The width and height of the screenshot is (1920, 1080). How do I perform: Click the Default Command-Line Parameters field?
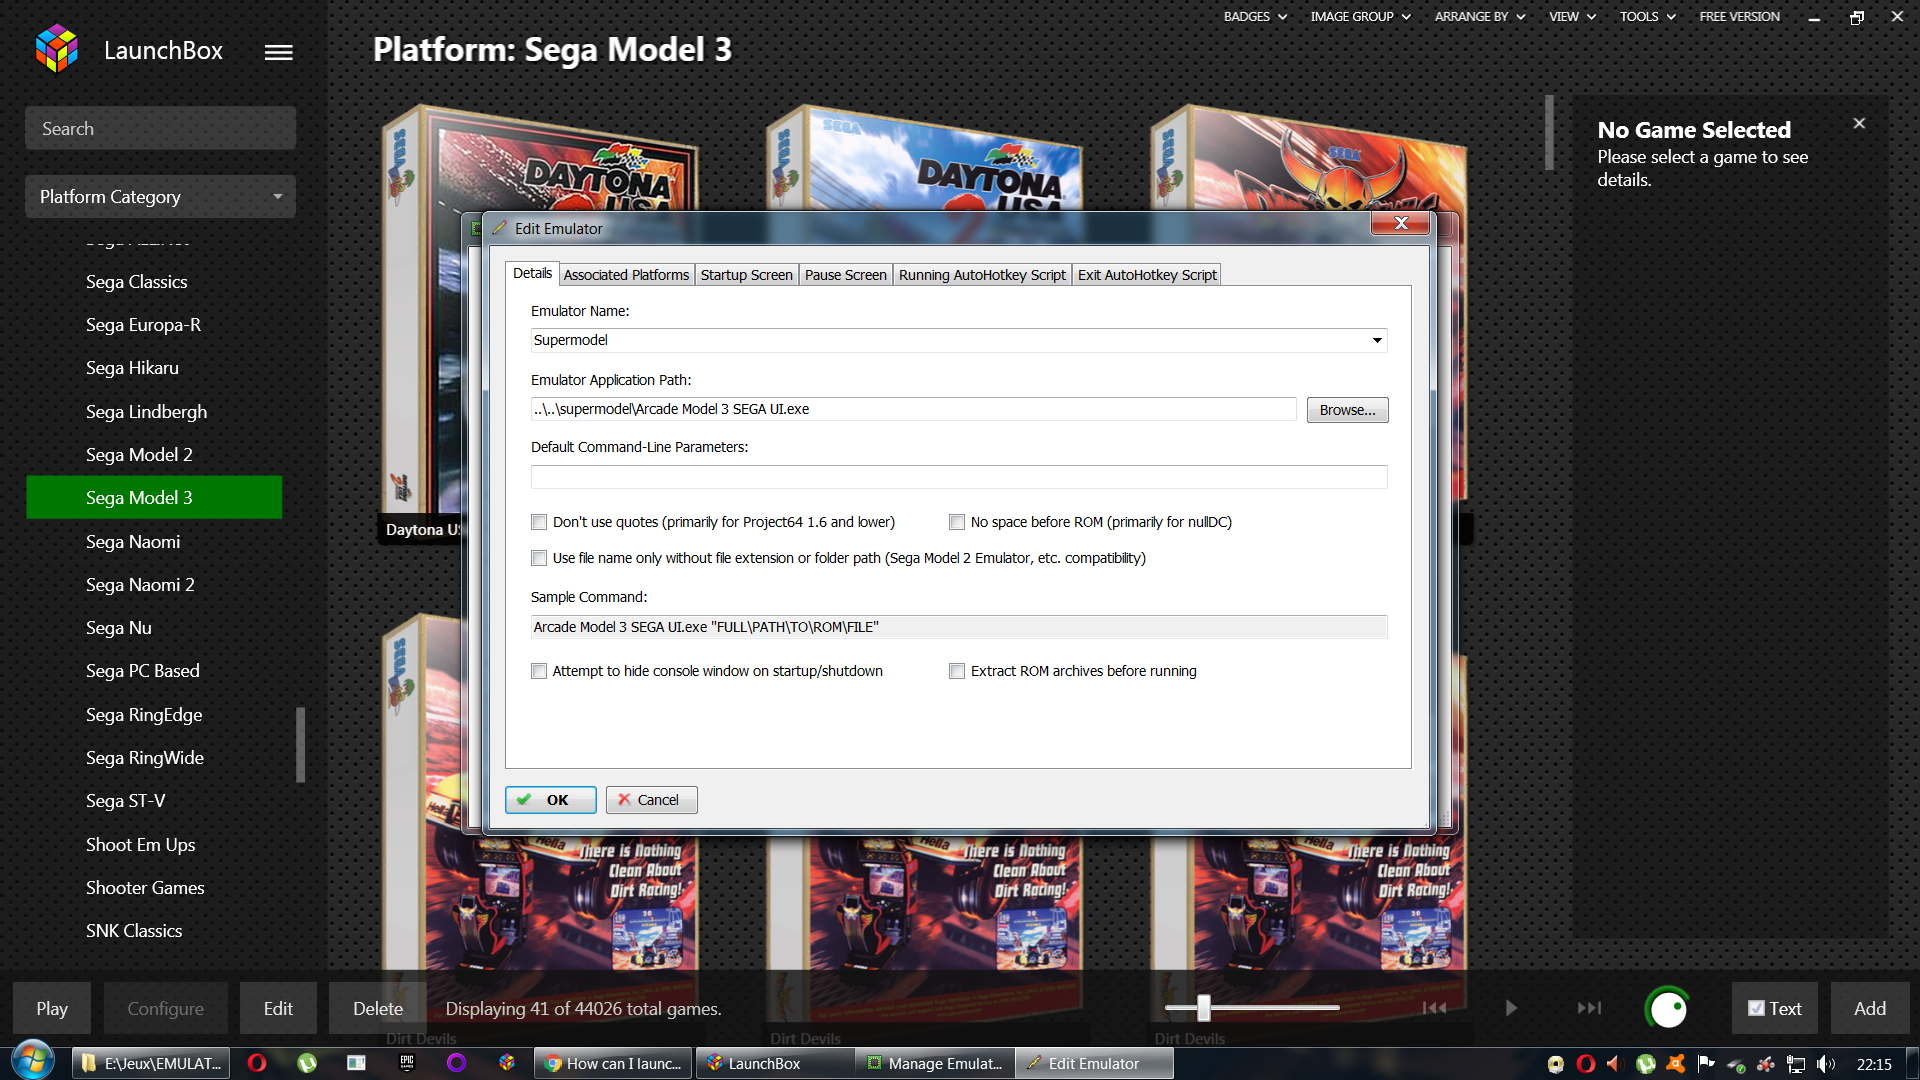tap(959, 477)
